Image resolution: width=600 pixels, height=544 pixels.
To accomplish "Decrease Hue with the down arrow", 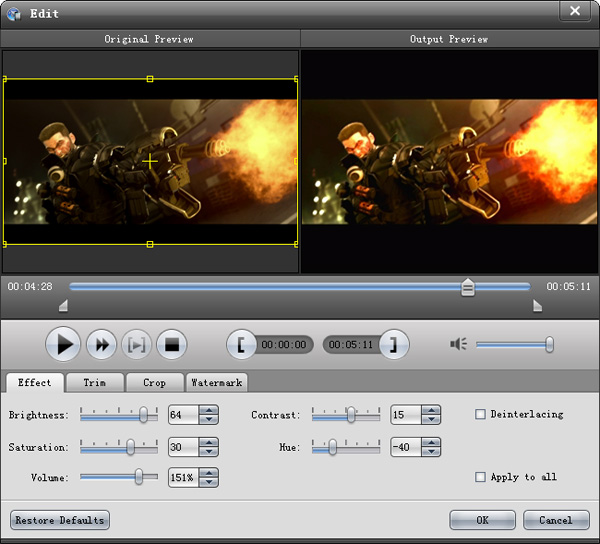I will (431, 451).
